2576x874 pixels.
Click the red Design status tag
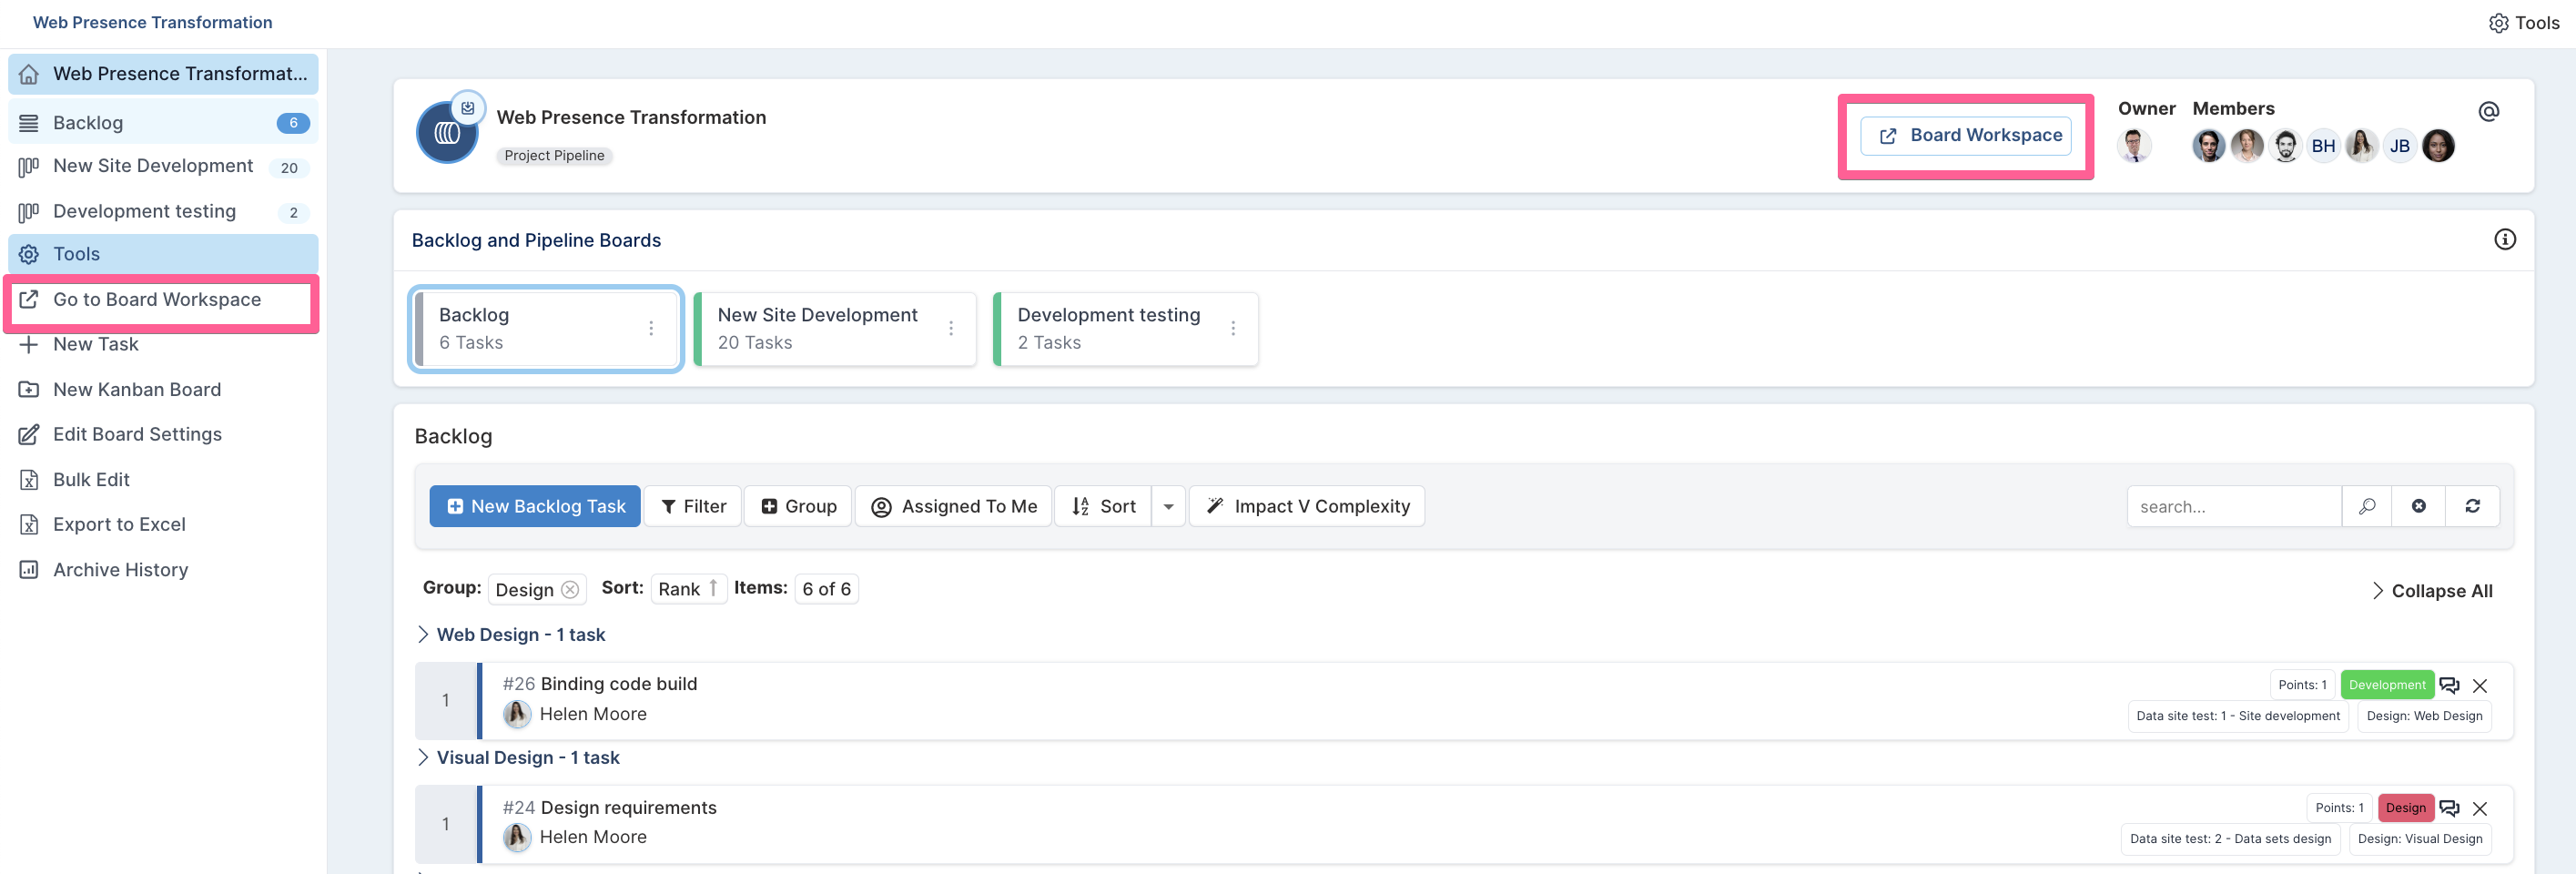(2405, 808)
